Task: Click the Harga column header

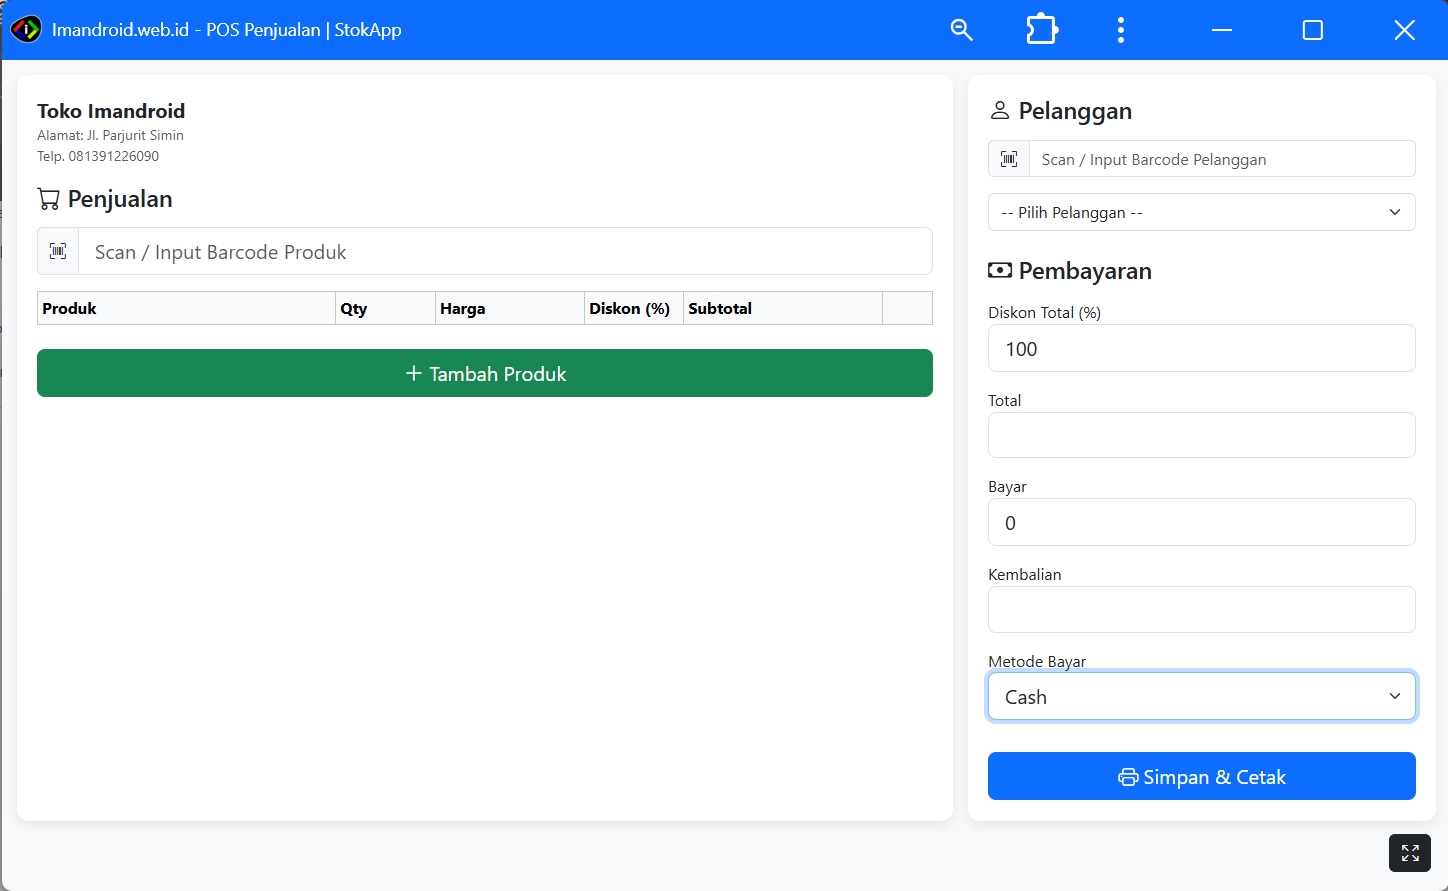Action: click(510, 308)
